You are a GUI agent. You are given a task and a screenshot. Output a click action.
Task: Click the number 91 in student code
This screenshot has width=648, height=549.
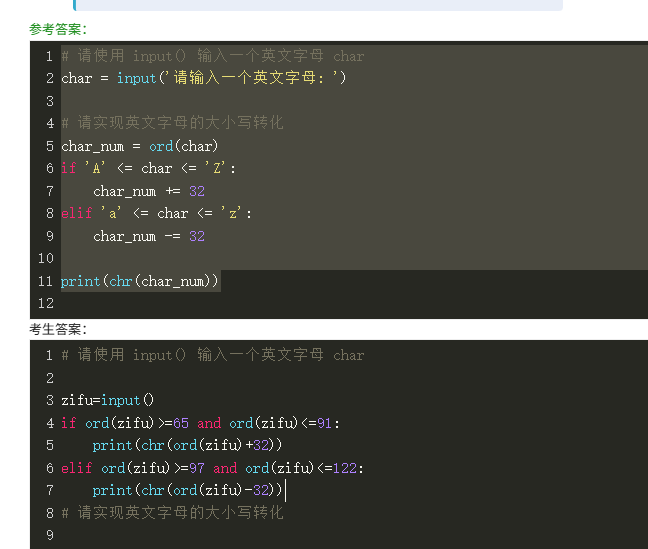324,423
